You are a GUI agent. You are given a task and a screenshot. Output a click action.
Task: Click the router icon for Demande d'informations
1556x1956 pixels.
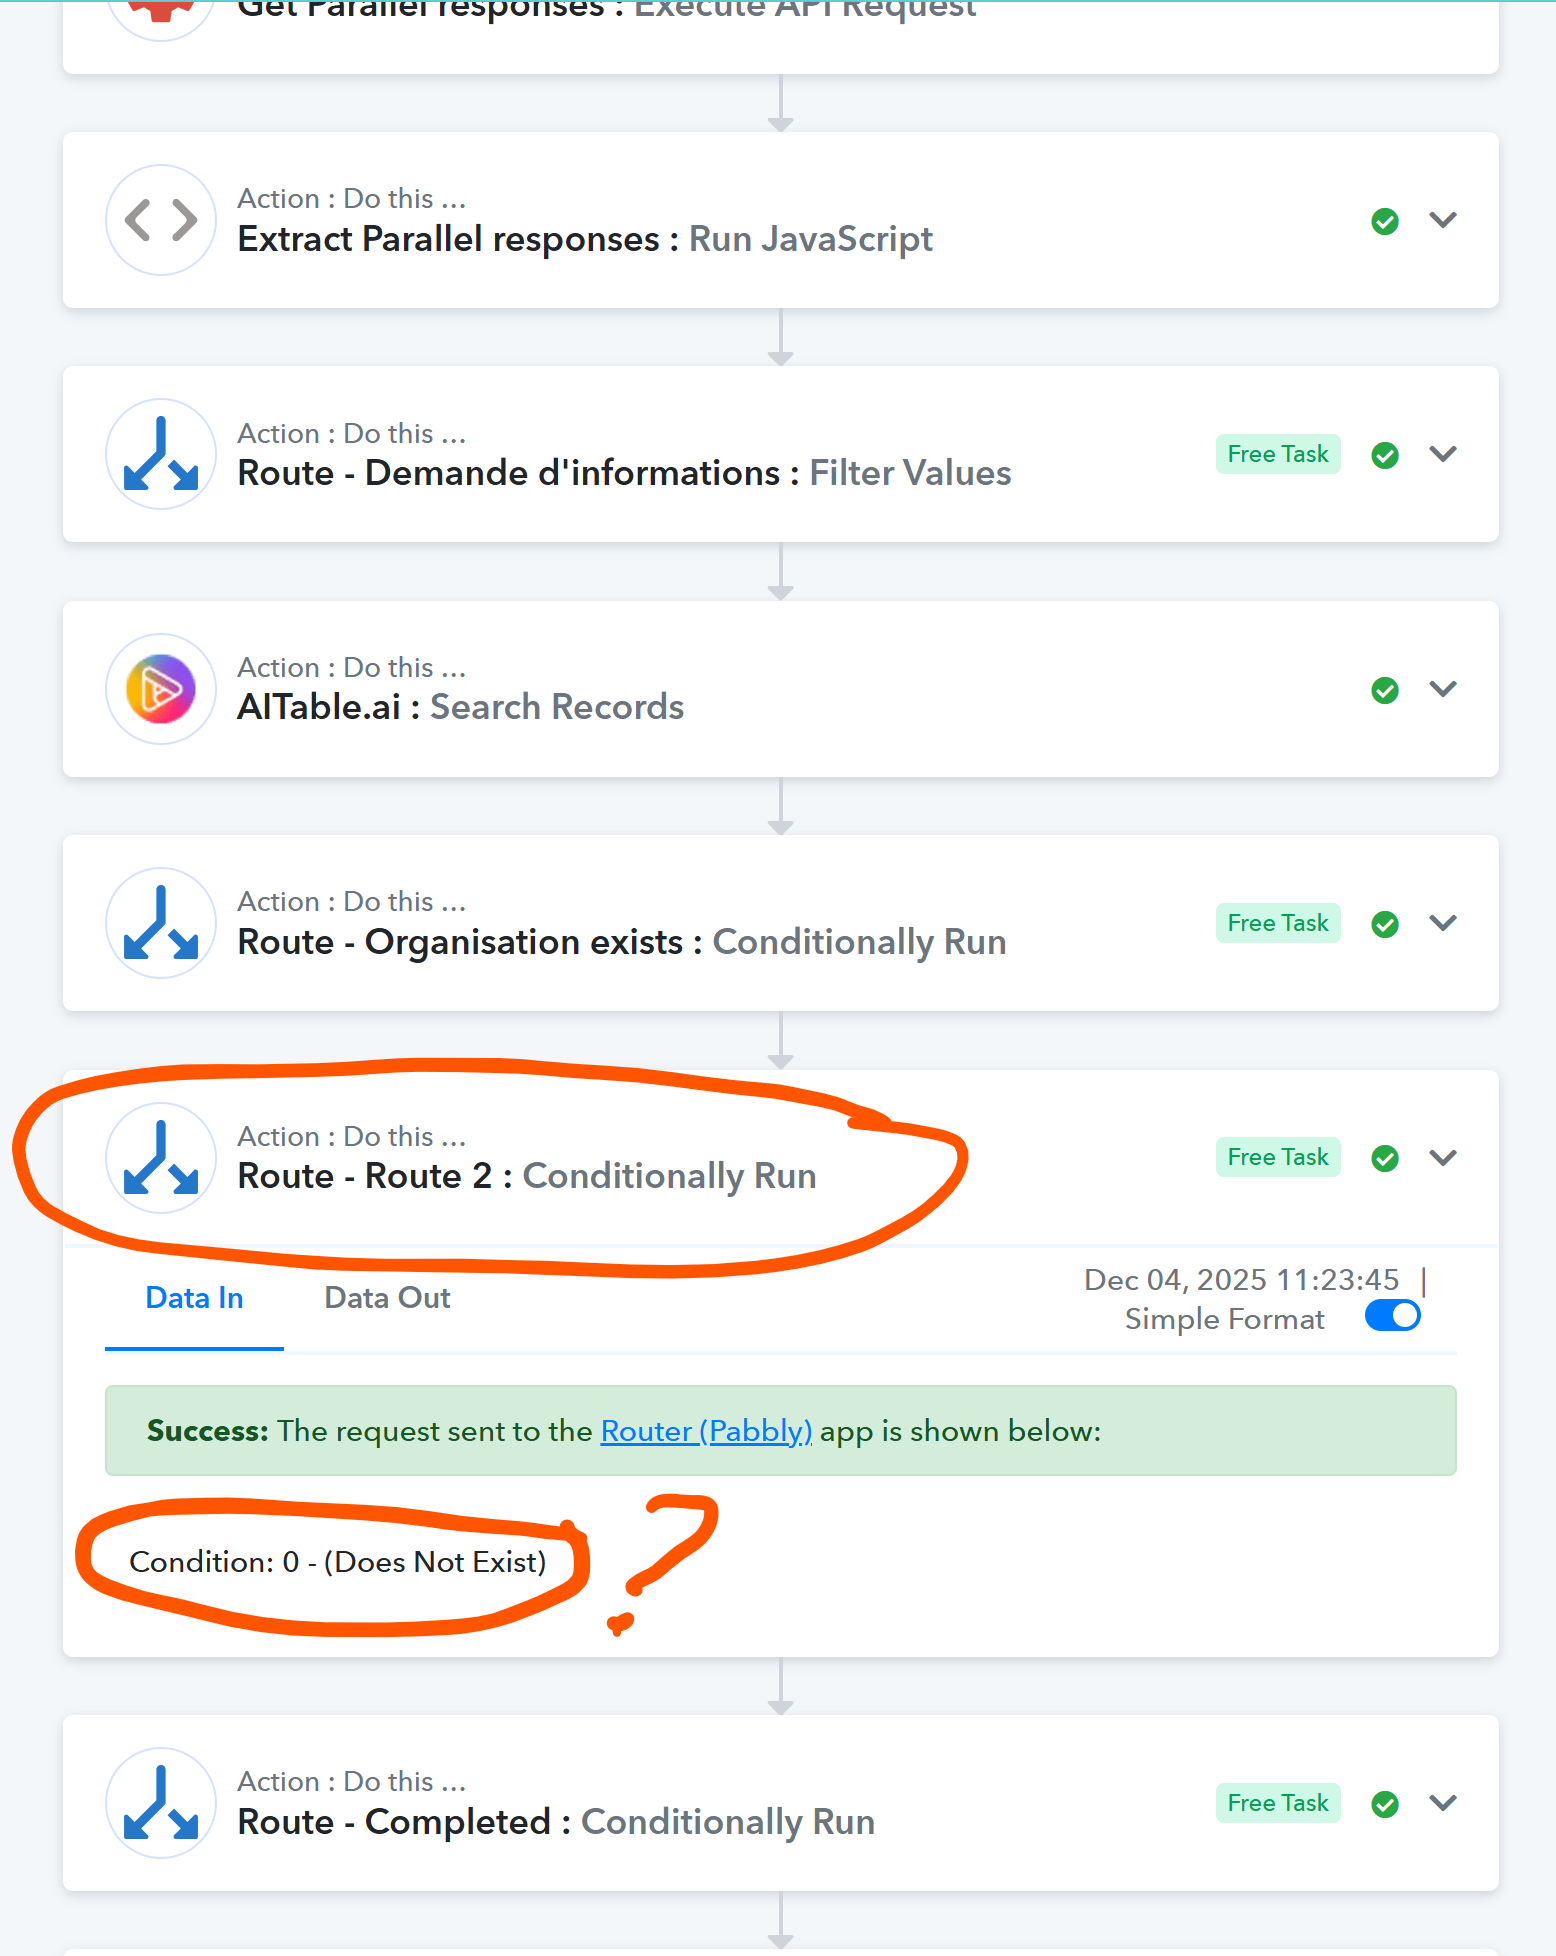(x=160, y=455)
